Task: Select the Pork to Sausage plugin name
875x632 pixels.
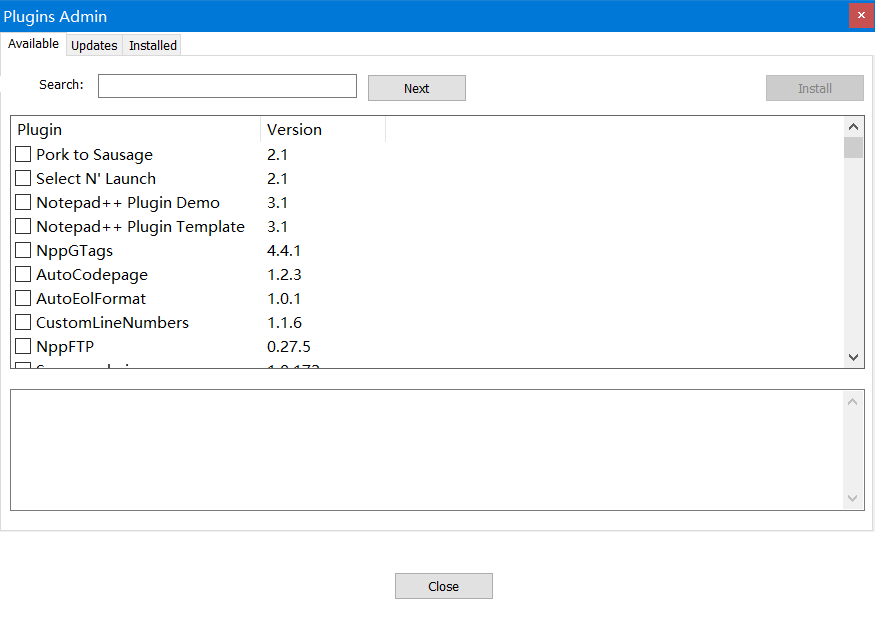Action: (94, 155)
